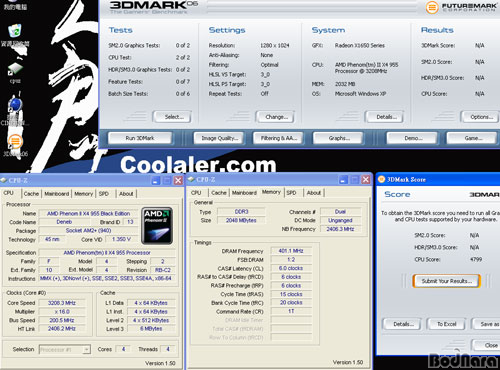The height and width of the screenshot is (370, 500).
Task: Click the 3DMark Score window title icon
Action: pyautogui.click(x=381, y=179)
